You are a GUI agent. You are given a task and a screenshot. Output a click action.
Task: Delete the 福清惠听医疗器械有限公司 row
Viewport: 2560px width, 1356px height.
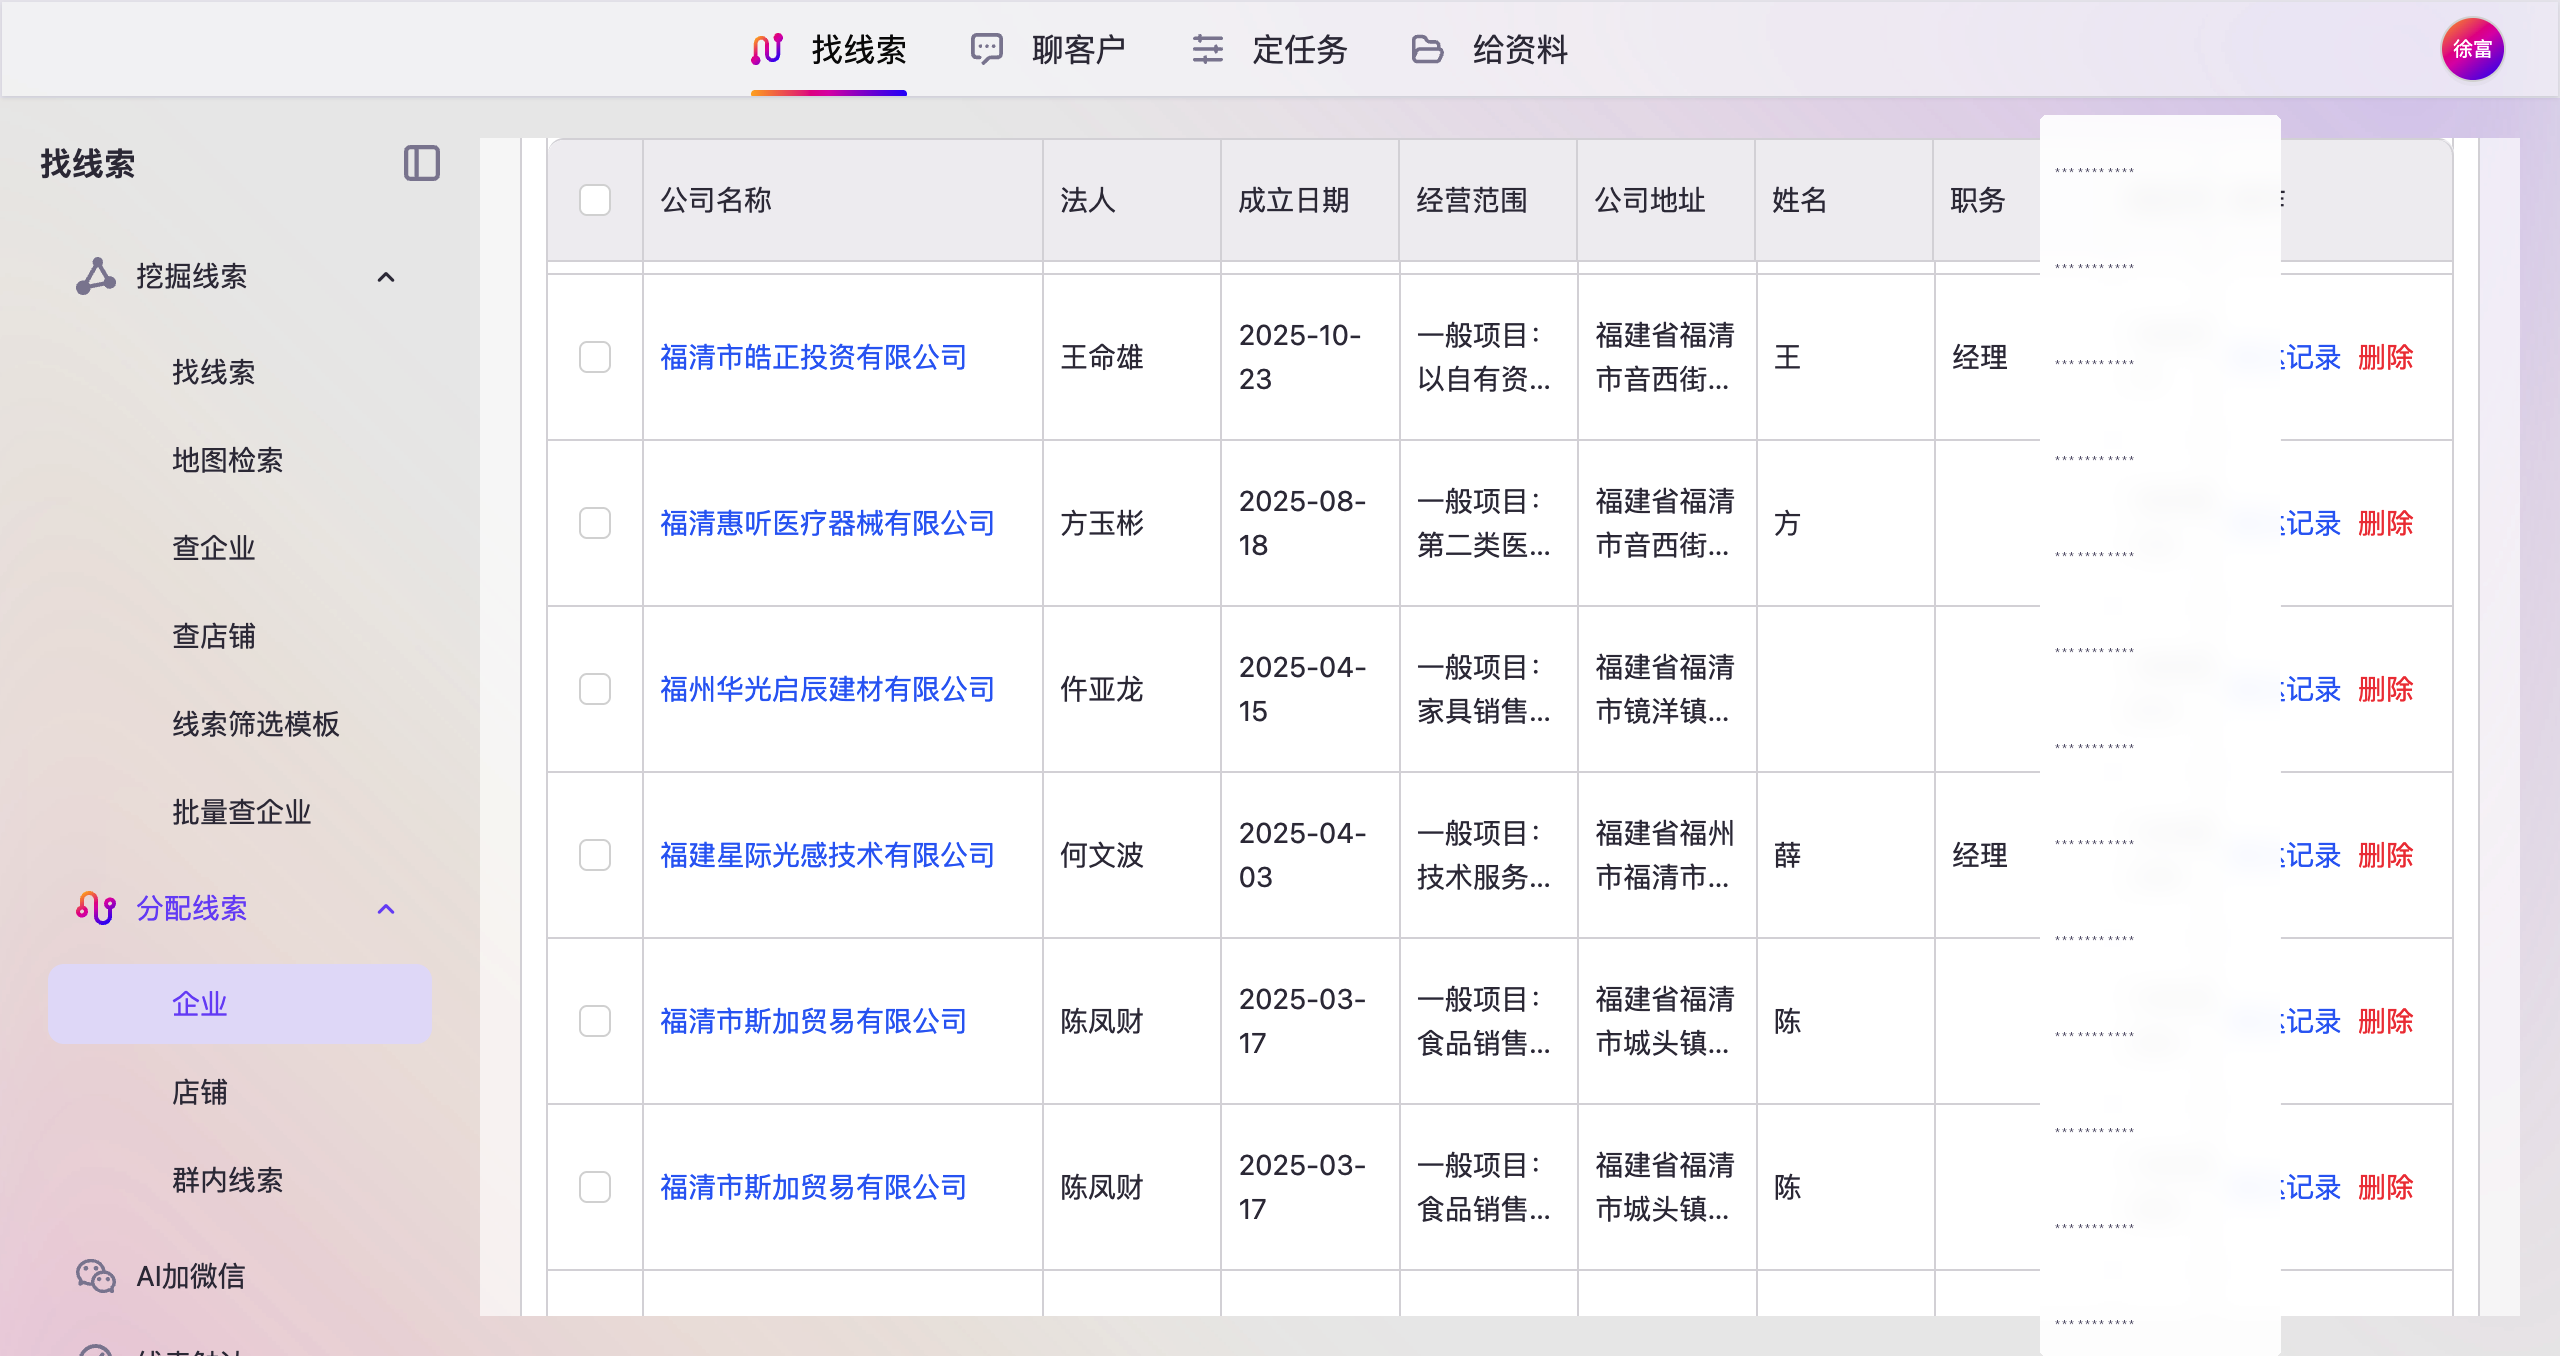(x=2385, y=523)
